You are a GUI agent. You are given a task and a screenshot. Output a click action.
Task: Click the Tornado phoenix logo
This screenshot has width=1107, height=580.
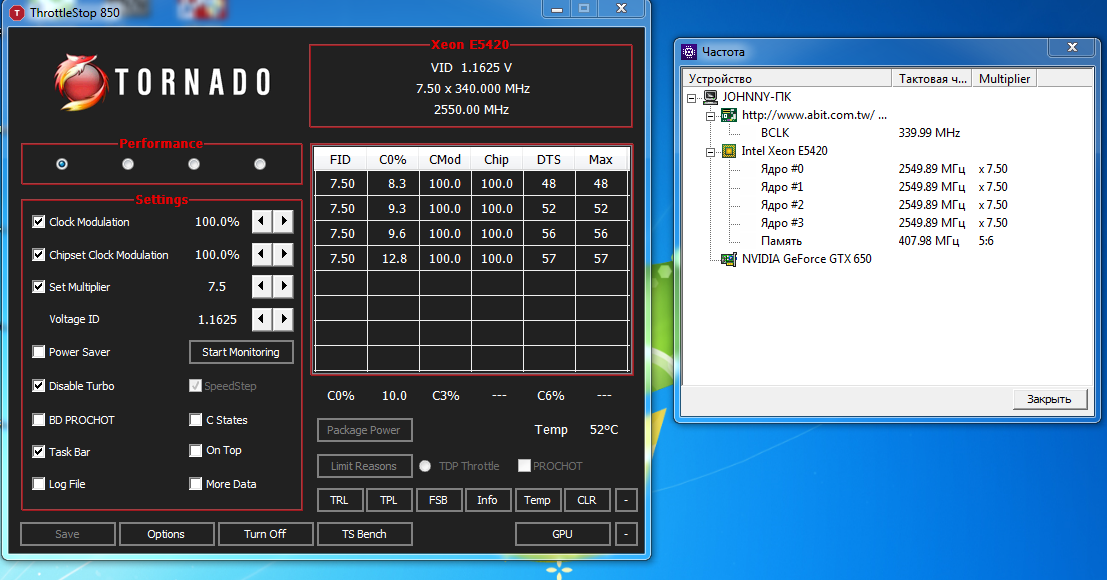pyautogui.click(x=81, y=83)
